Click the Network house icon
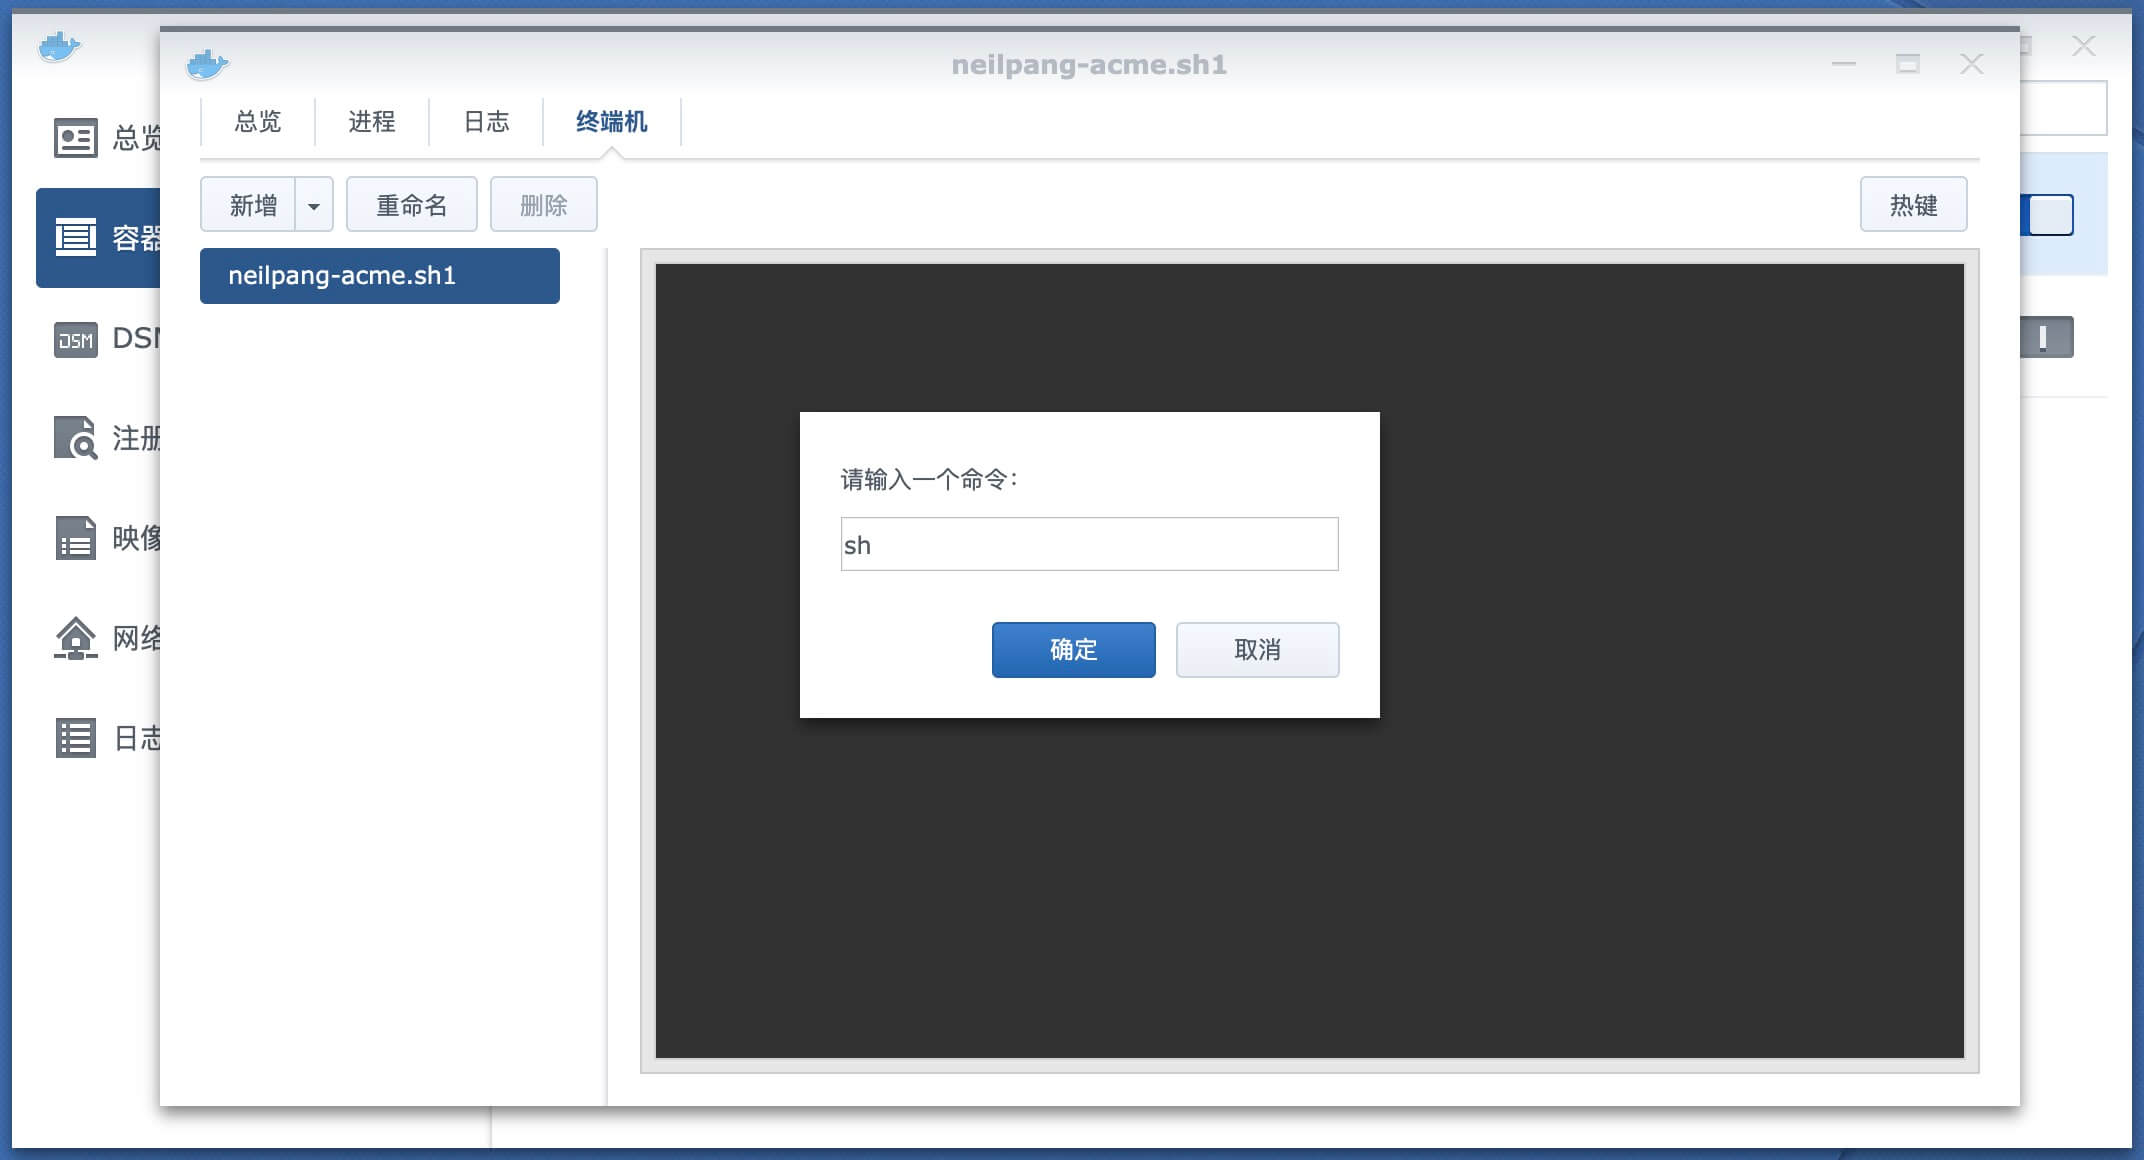This screenshot has height=1160, width=2144. pyautogui.click(x=75, y=638)
